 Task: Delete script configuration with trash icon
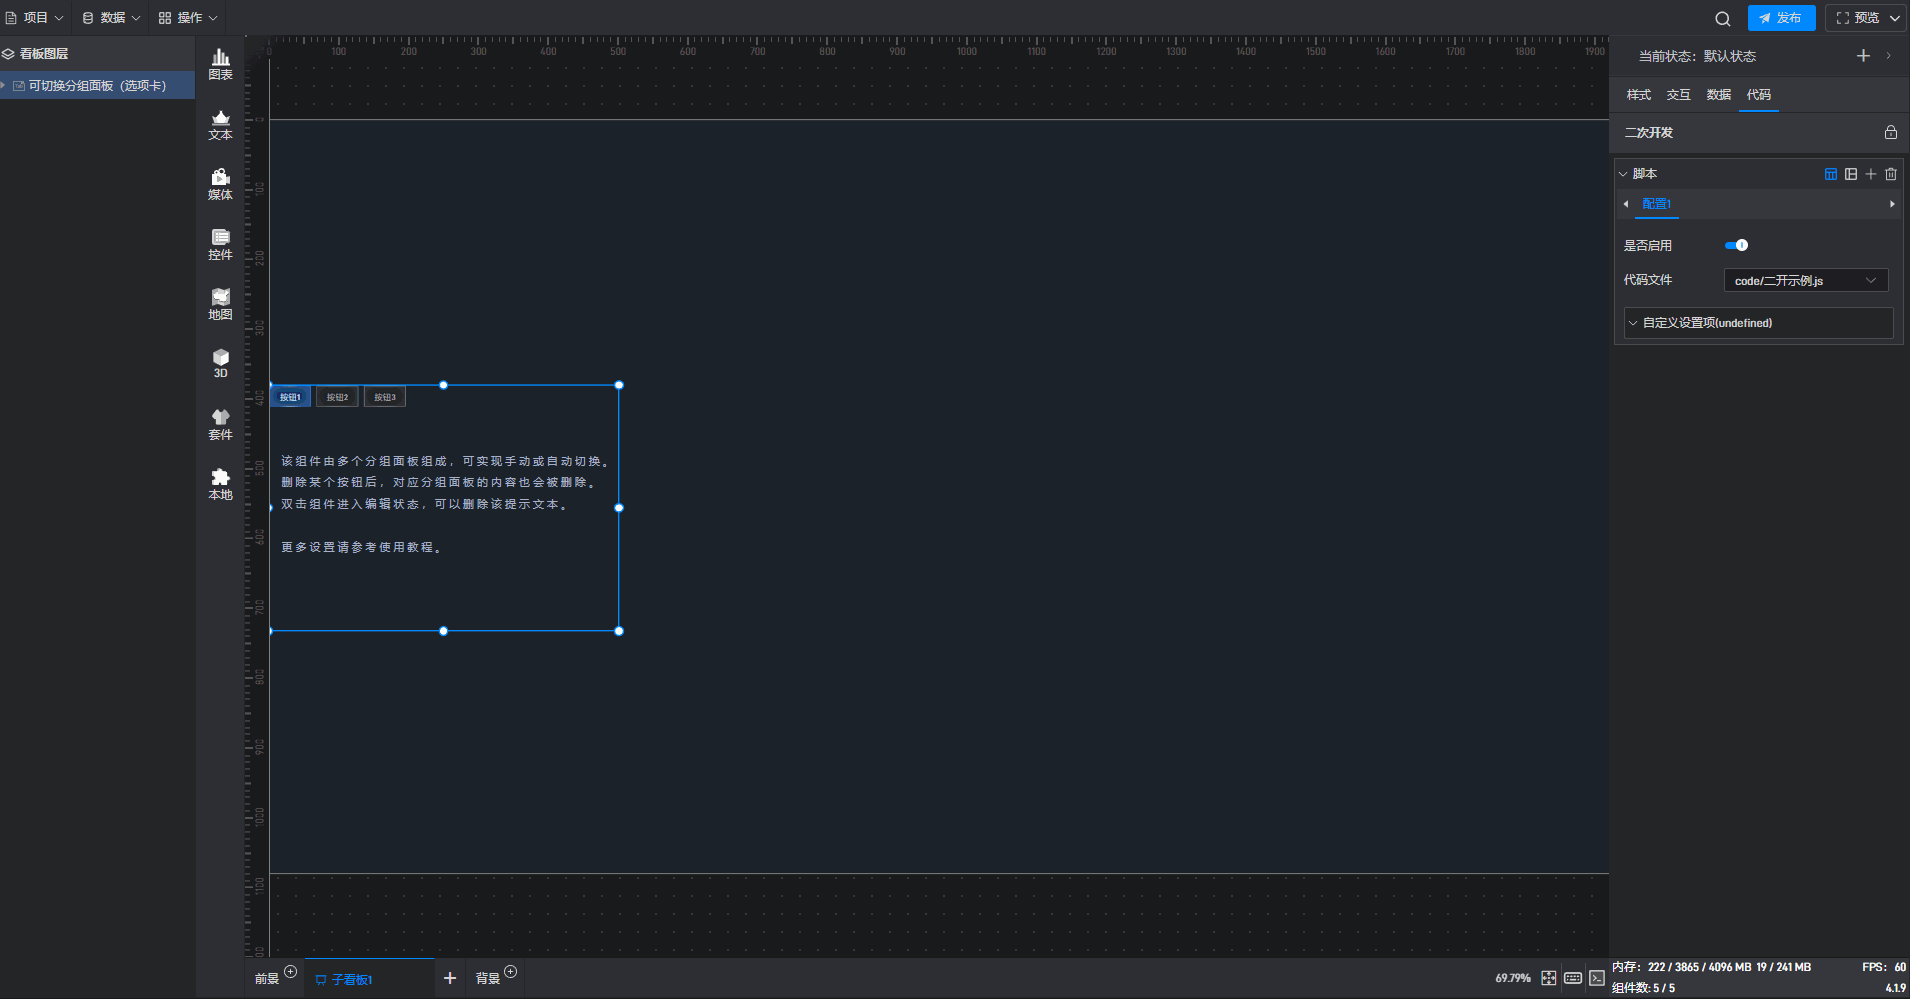1891,174
